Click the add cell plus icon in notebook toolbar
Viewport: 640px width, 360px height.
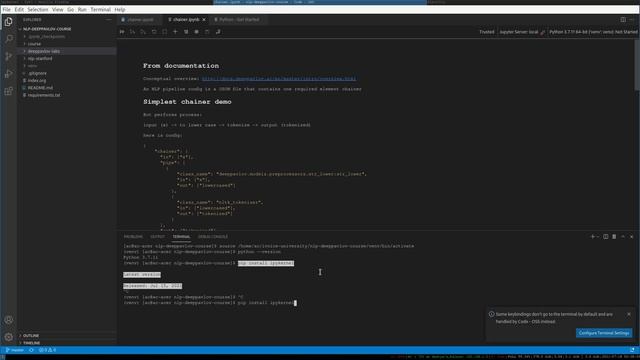coord(175,31)
